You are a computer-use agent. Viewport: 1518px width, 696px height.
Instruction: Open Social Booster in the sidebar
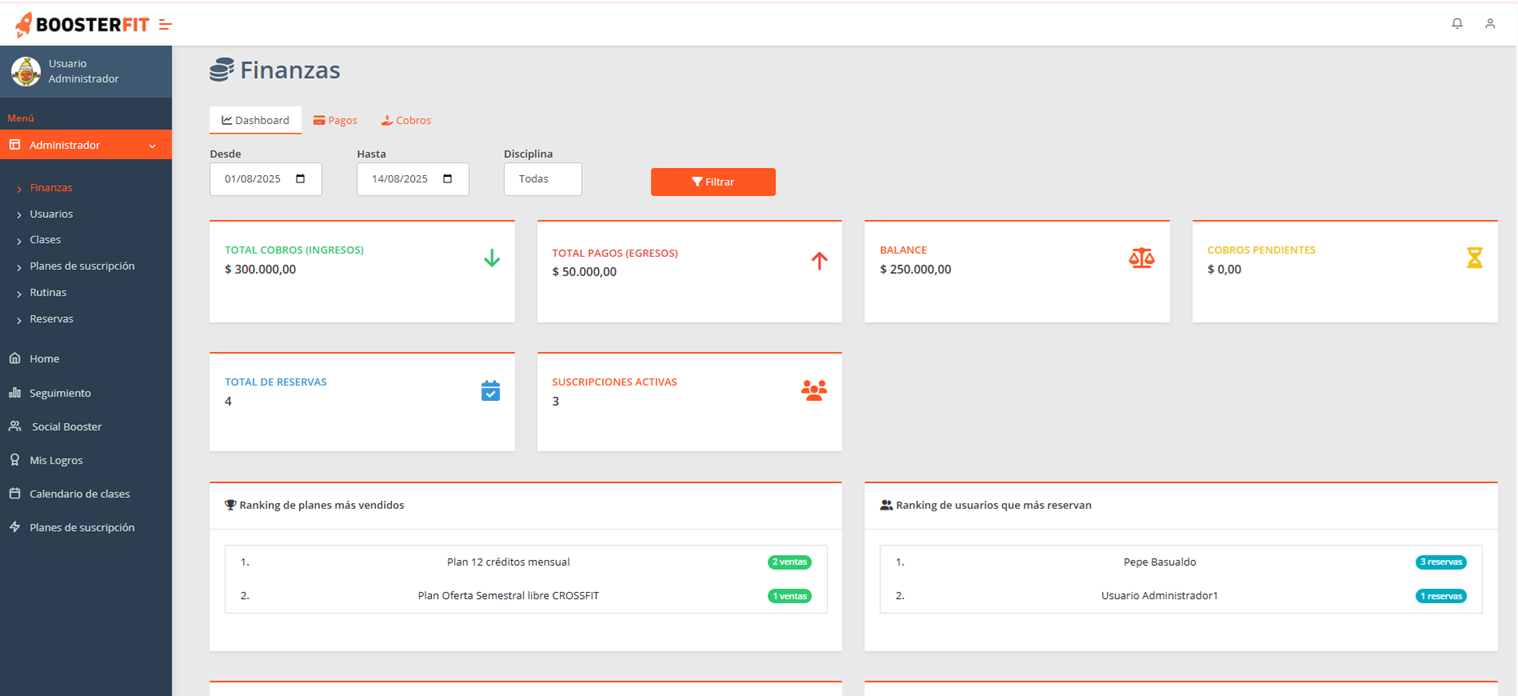[67, 426]
